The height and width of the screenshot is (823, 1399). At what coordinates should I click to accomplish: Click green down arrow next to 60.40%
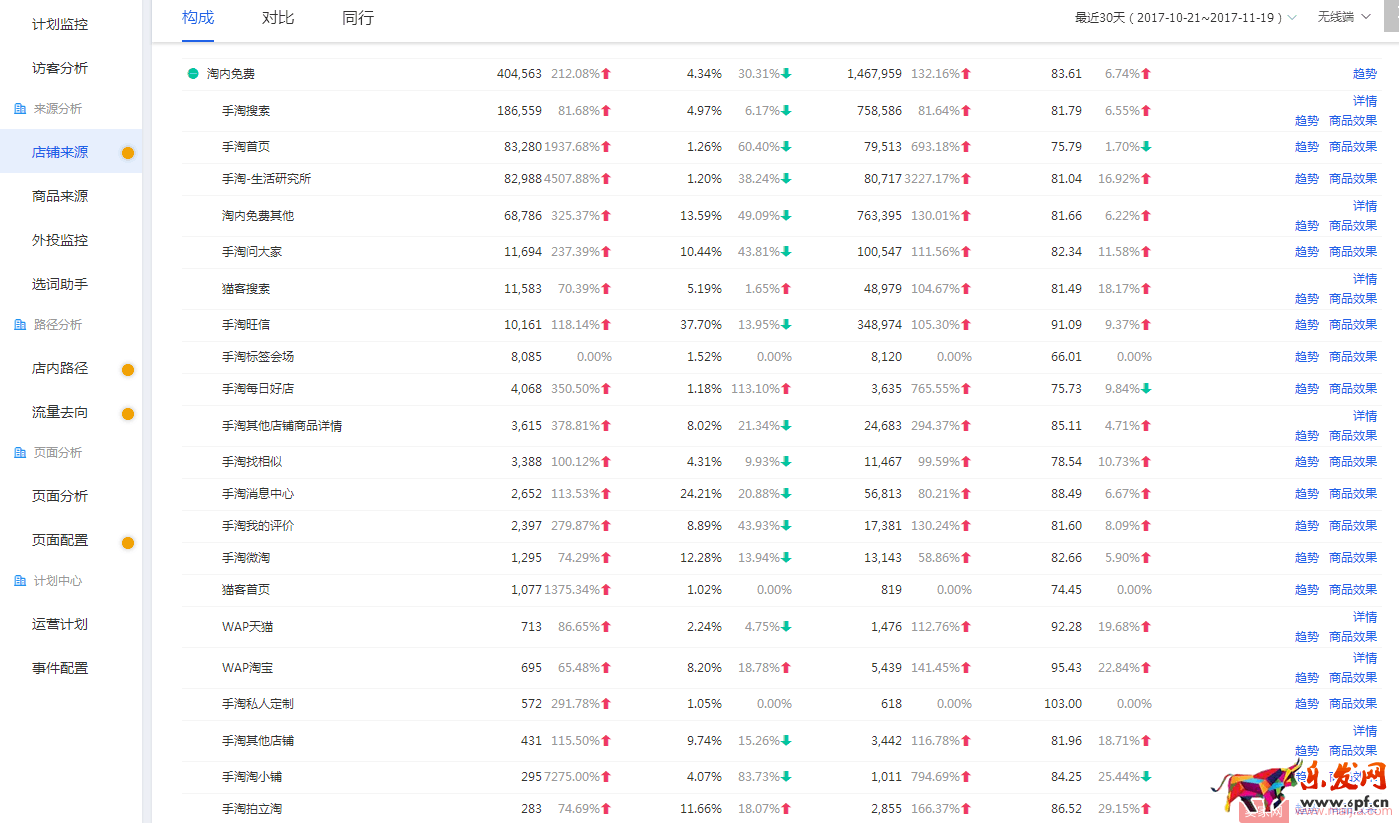(x=786, y=147)
